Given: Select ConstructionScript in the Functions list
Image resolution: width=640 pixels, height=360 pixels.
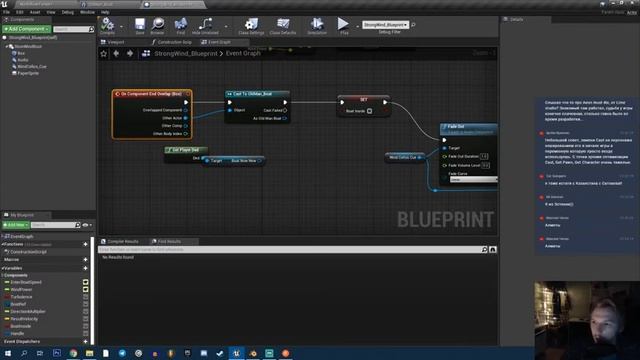Looking at the screenshot, I should pos(28,252).
